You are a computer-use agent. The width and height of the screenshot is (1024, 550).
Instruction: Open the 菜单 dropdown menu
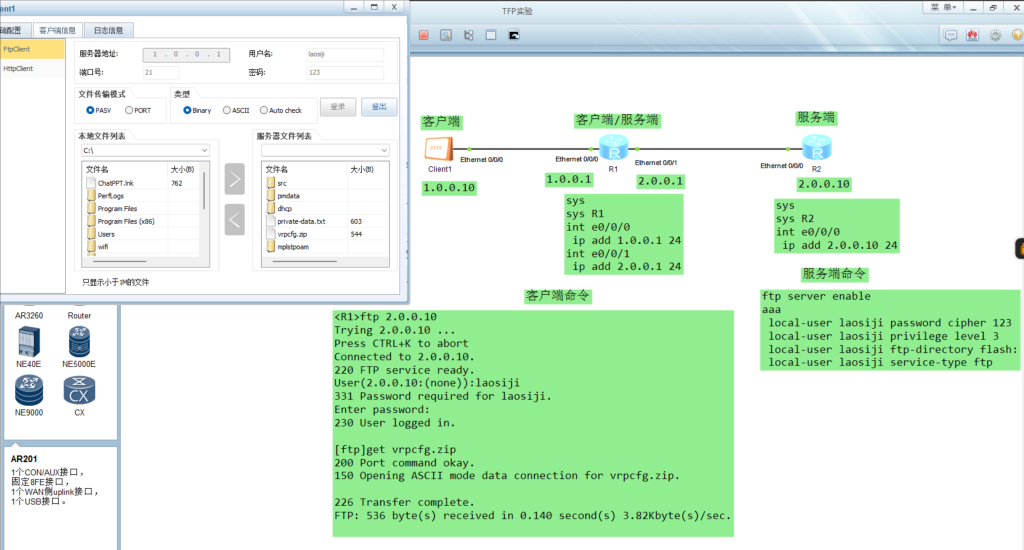[941, 8]
